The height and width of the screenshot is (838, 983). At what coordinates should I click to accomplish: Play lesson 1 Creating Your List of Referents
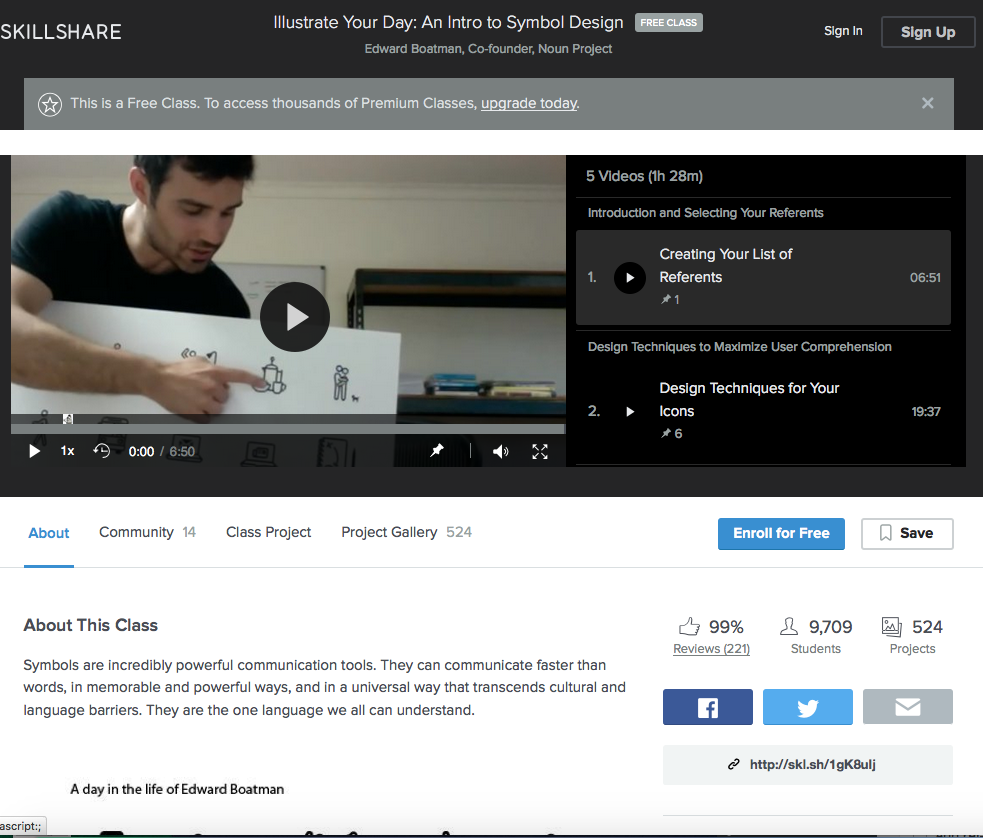[629, 278]
